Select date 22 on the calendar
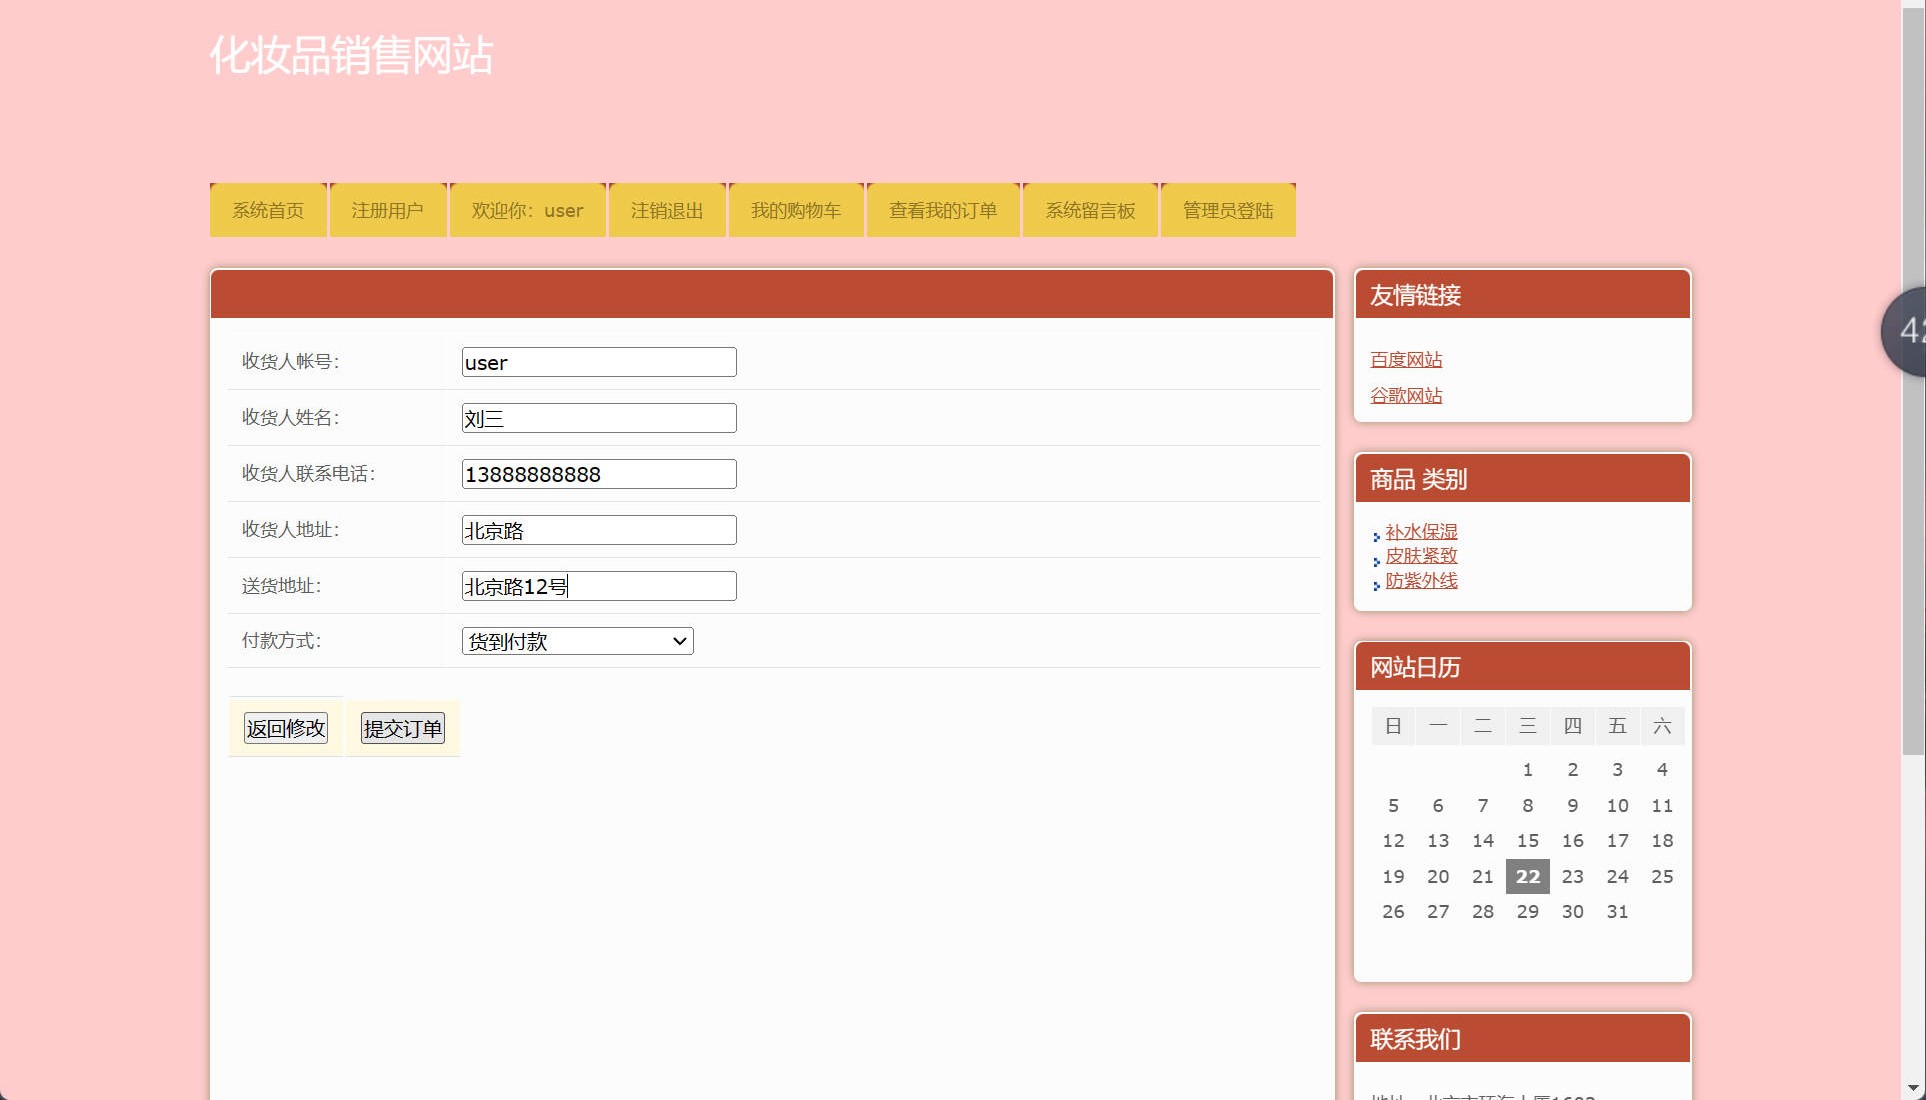 (1527, 876)
